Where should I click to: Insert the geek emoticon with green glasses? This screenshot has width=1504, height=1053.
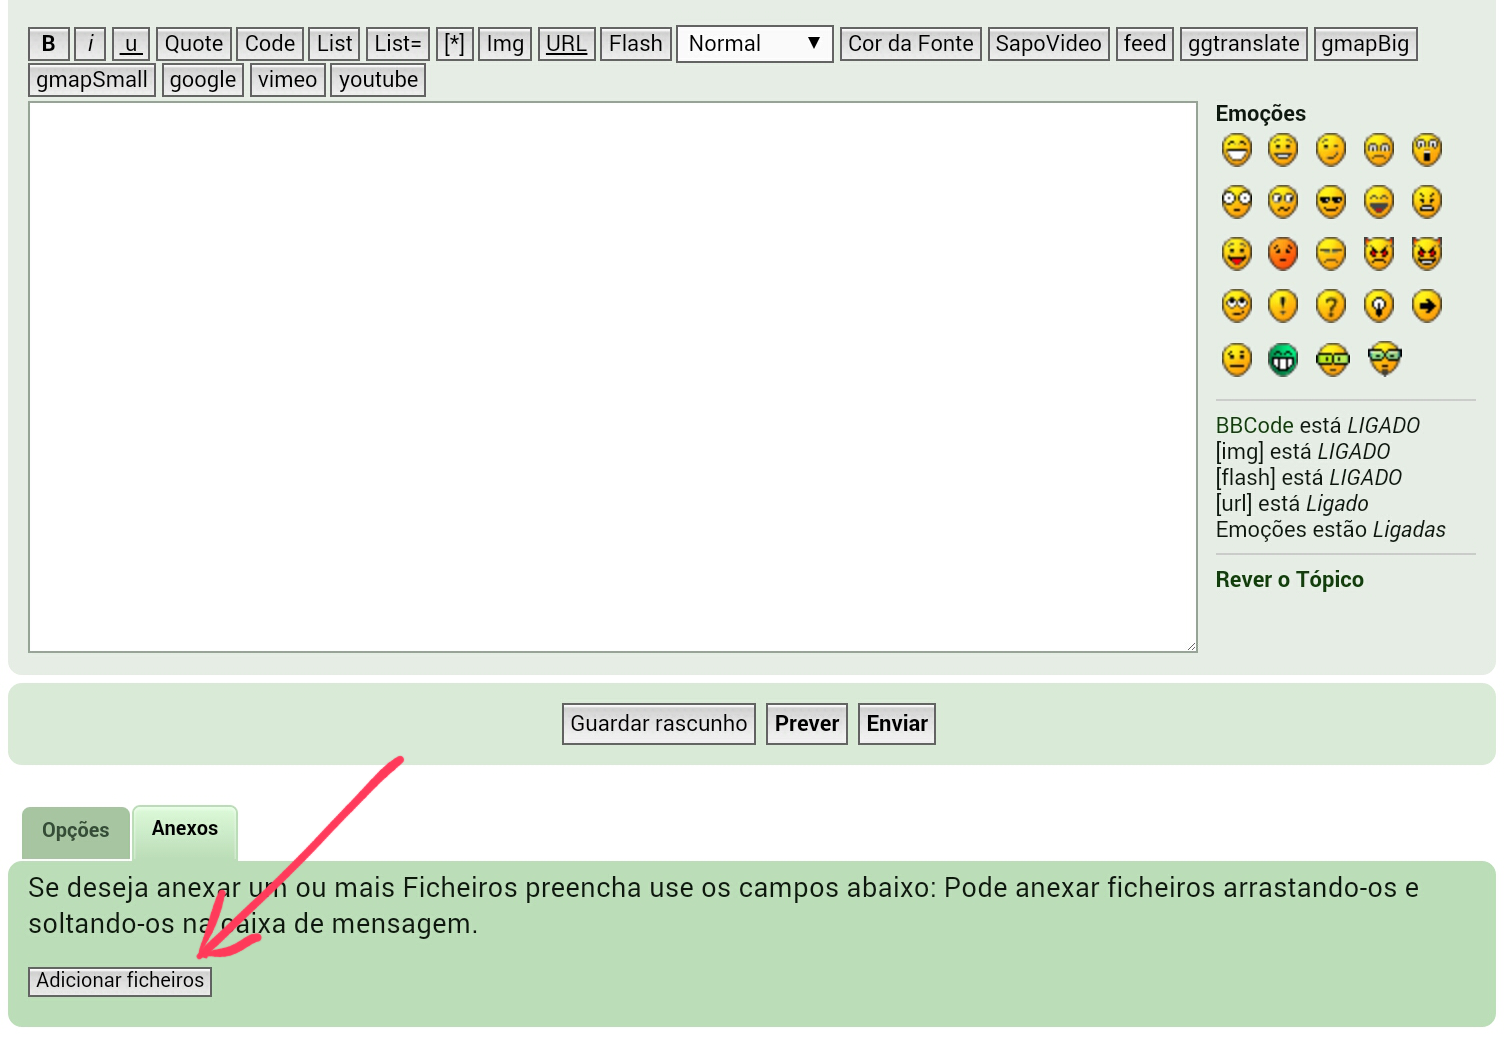pos(1333,359)
